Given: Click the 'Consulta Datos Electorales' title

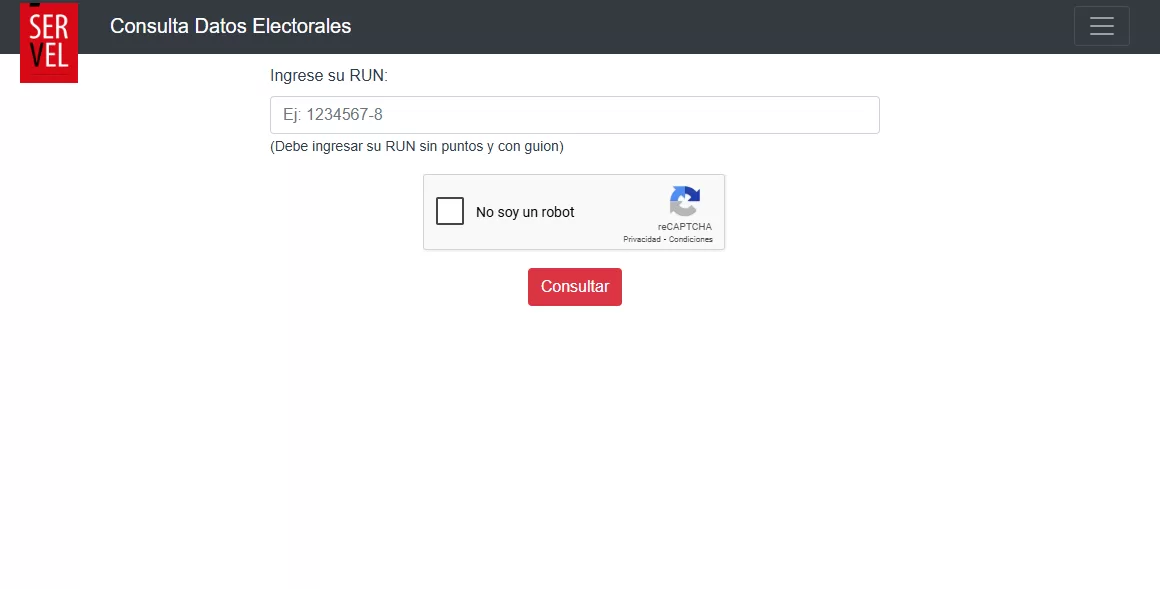Looking at the screenshot, I should (231, 26).
